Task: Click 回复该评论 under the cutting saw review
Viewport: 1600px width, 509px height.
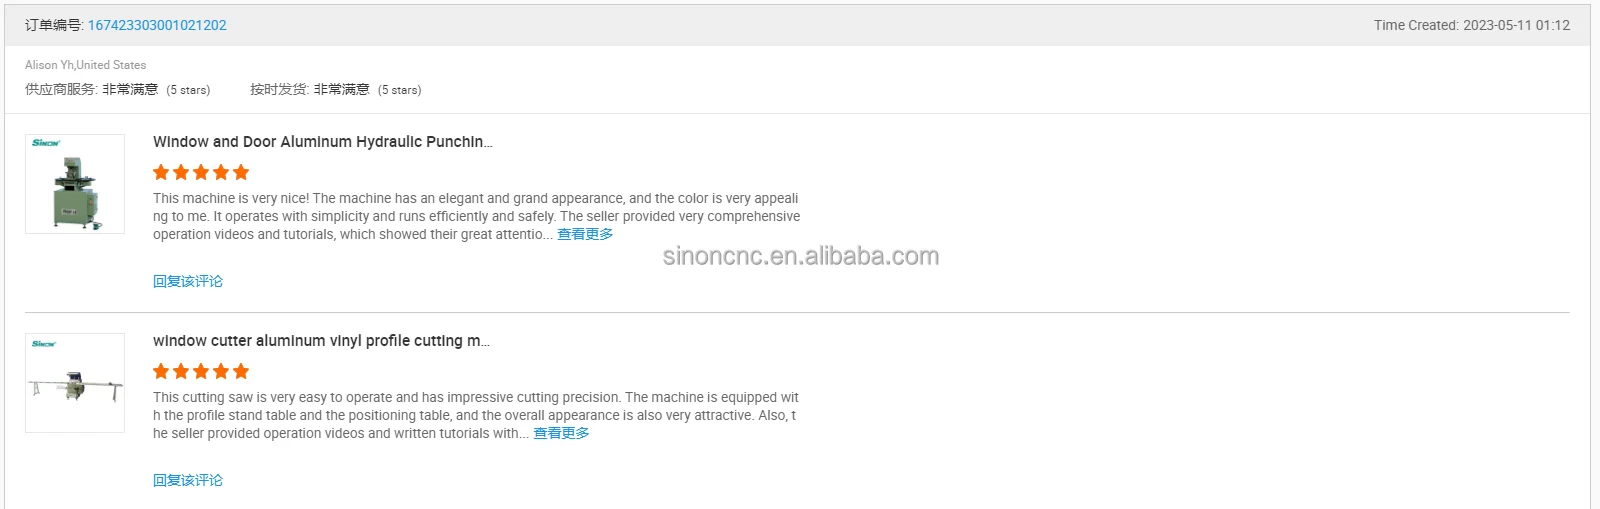Action: coord(188,480)
